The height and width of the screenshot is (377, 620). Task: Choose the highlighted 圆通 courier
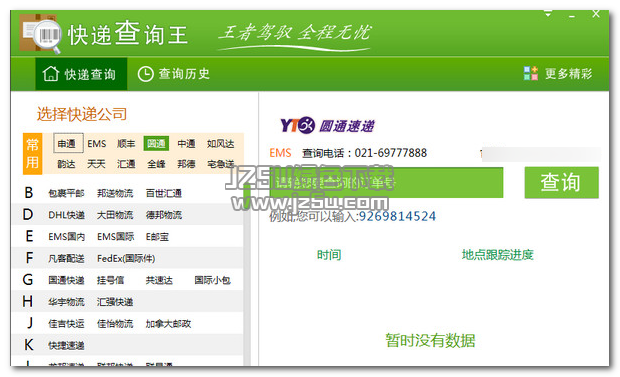[x=156, y=143]
